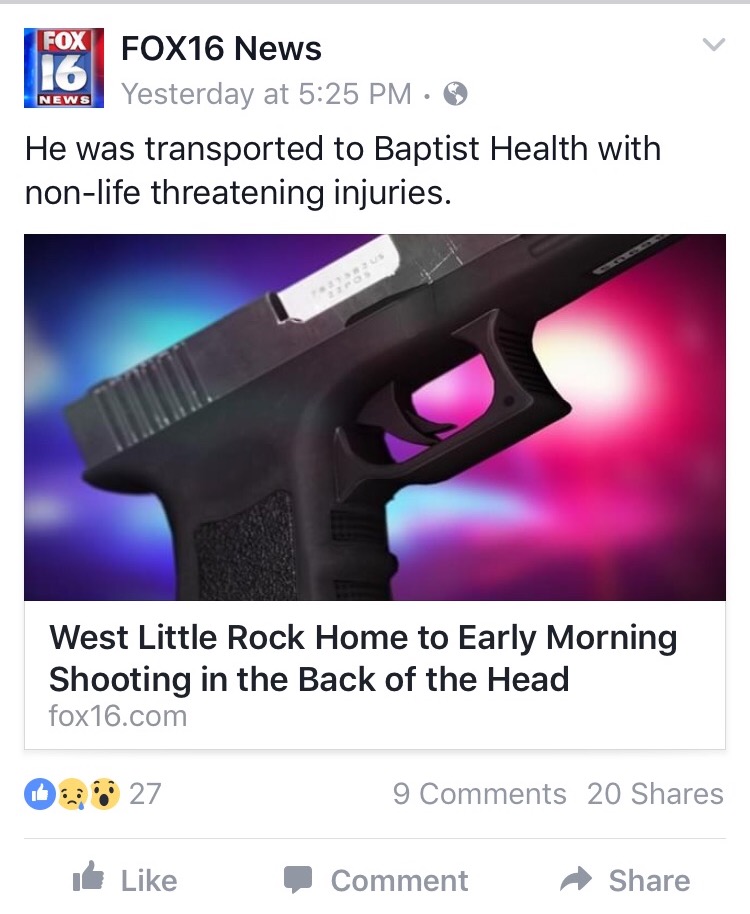Viewport: 750px width, 914px height.
Task: Click the wow surprised reaction emoji
Action: click(x=104, y=794)
